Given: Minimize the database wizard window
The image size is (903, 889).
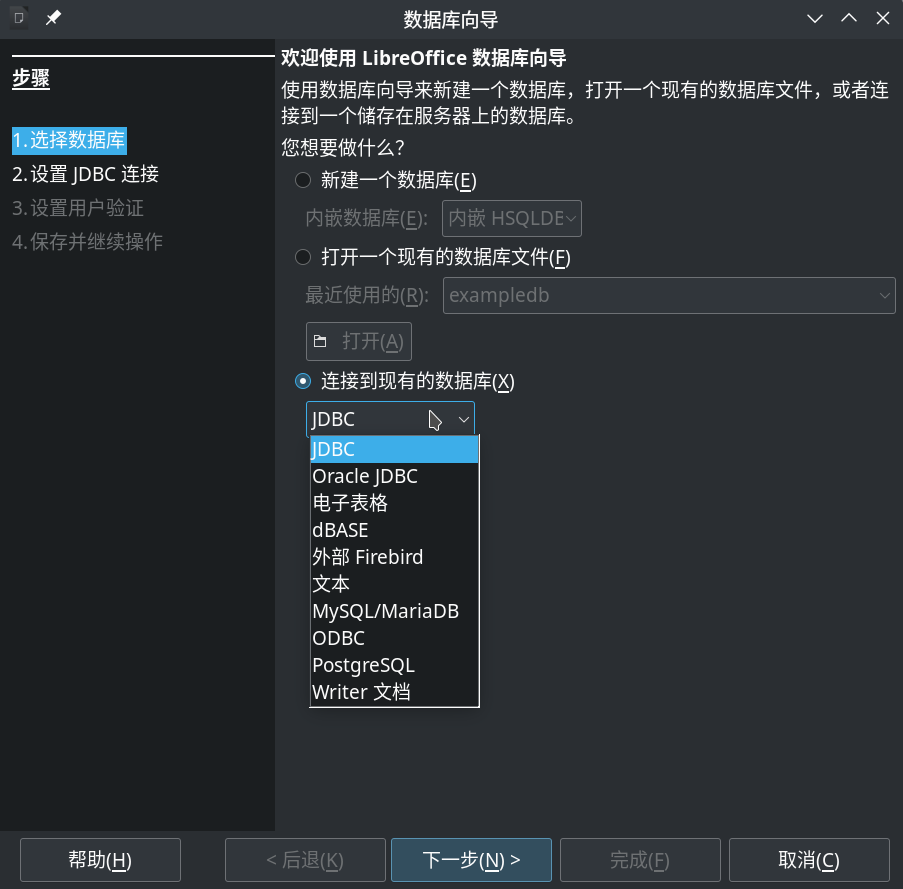Looking at the screenshot, I should coord(814,18).
